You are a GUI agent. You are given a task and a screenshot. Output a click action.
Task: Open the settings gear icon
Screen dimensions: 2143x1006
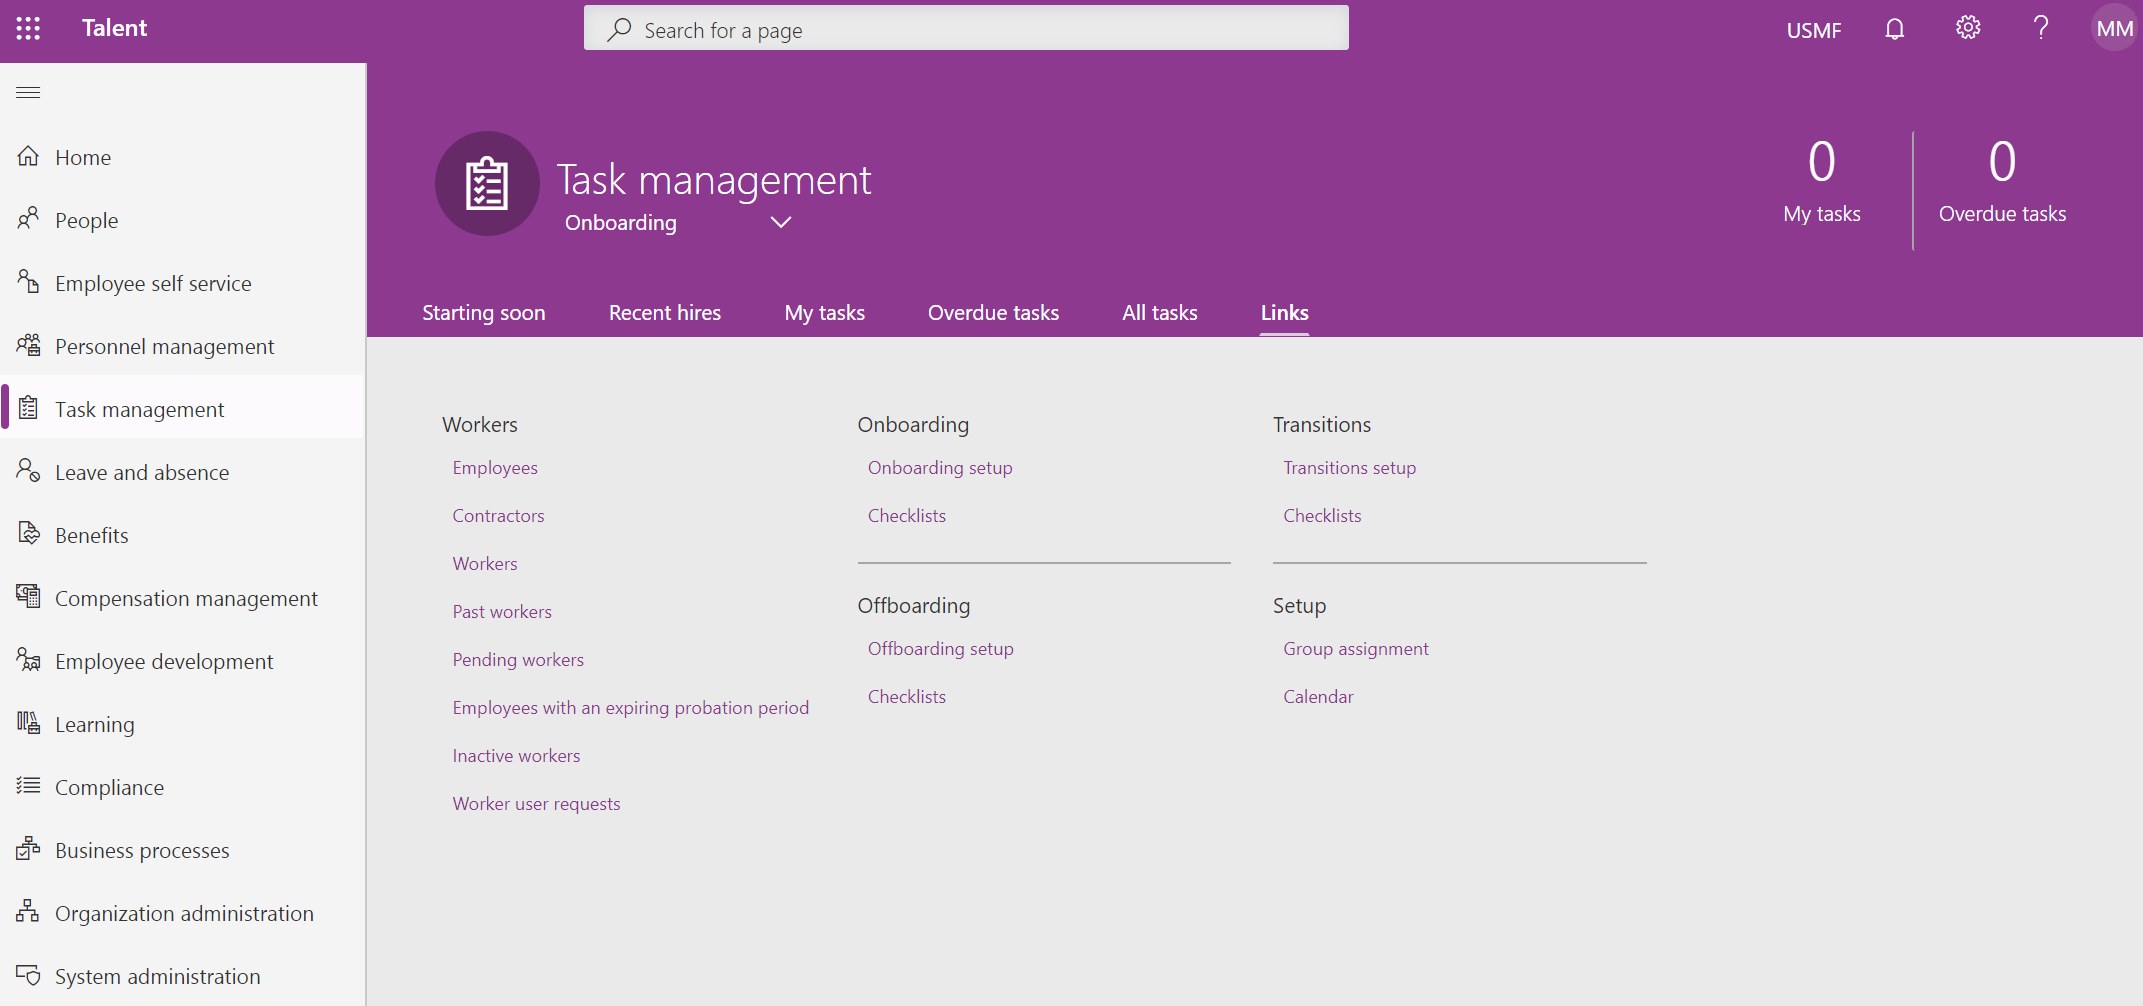(1967, 28)
